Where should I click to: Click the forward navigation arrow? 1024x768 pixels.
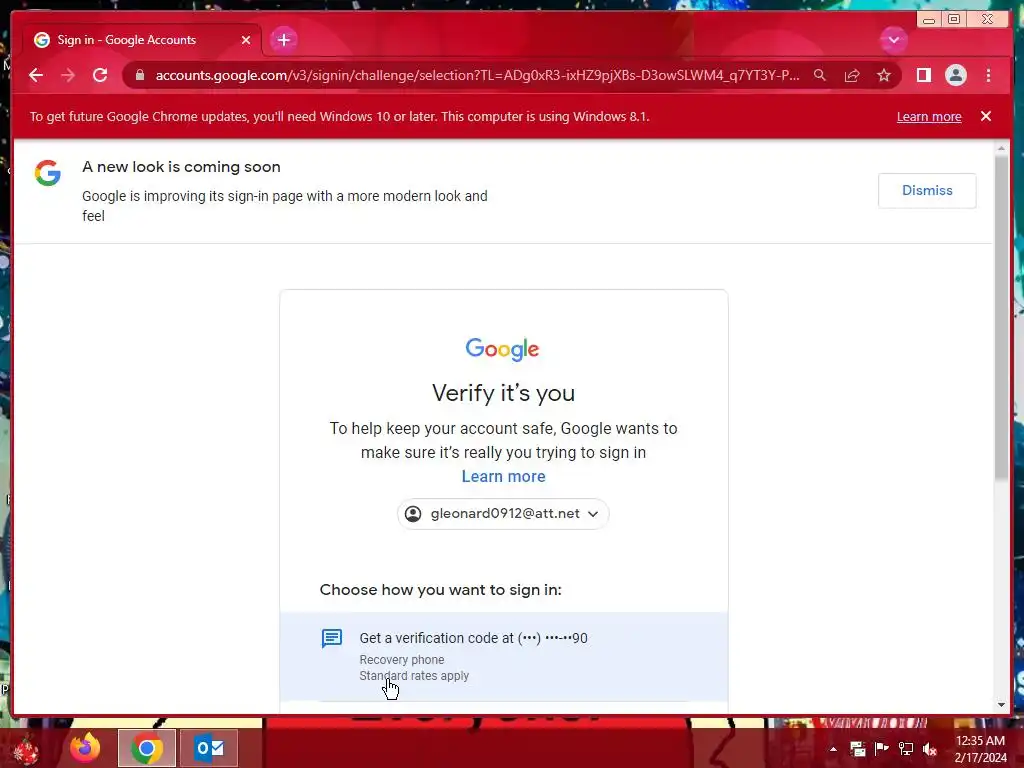tap(68, 76)
